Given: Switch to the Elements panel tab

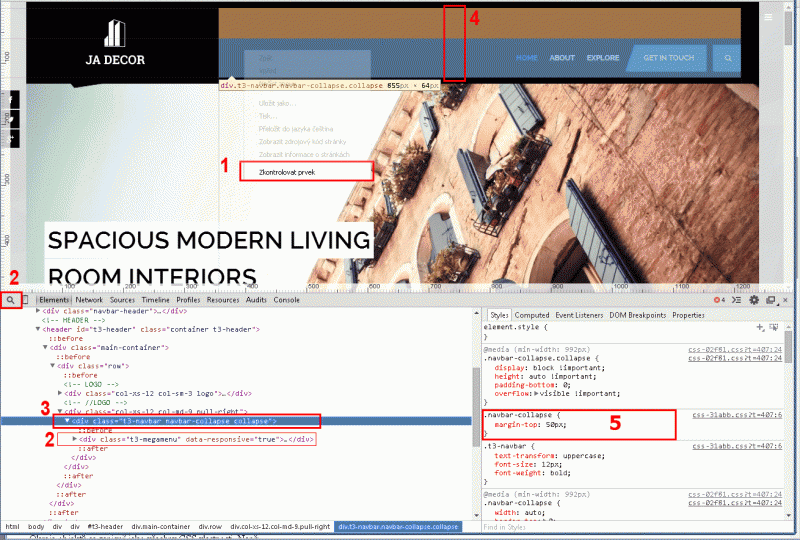Looking at the screenshot, I should (54, 300).
